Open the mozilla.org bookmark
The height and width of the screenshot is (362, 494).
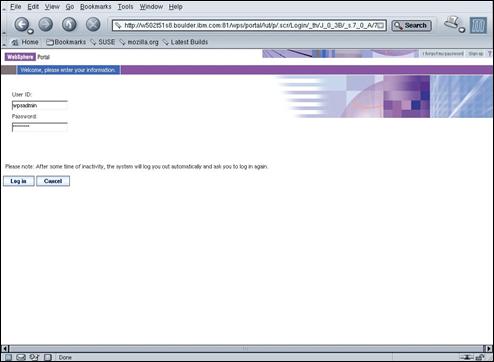point(139,42)
